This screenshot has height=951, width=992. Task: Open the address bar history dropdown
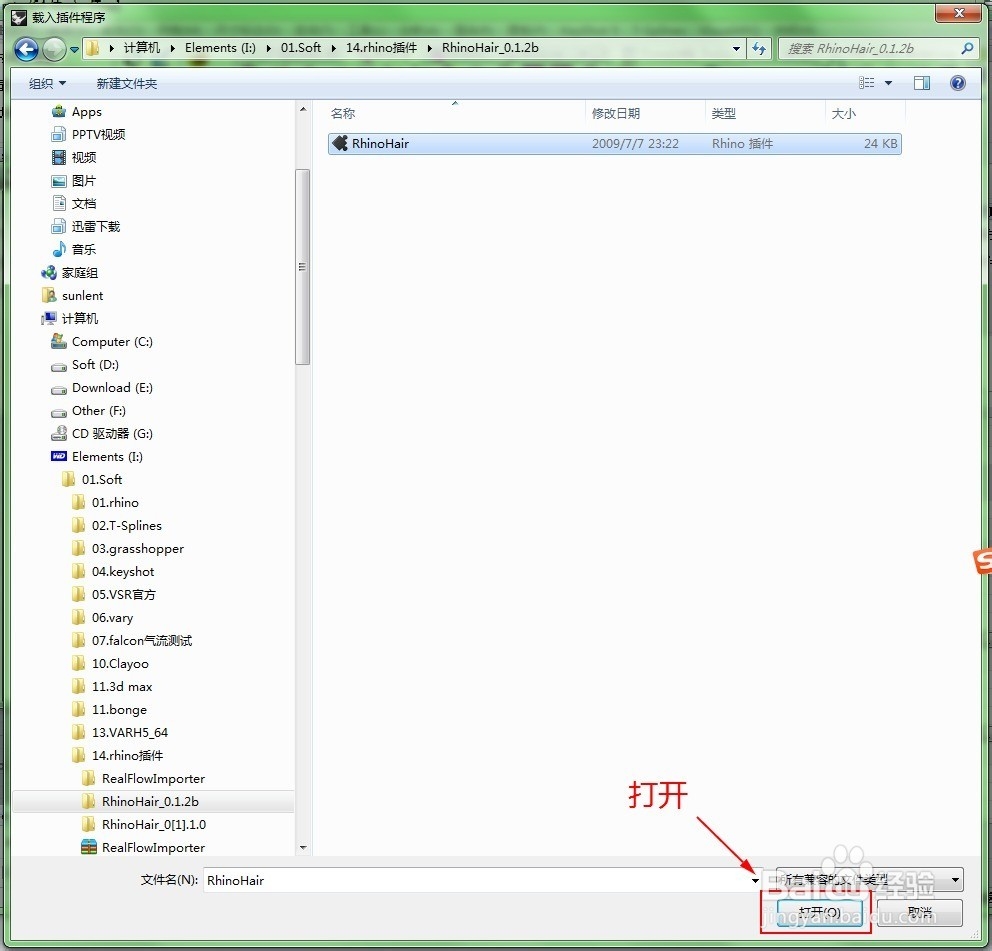pyautogui.click(x=736, y=48)
